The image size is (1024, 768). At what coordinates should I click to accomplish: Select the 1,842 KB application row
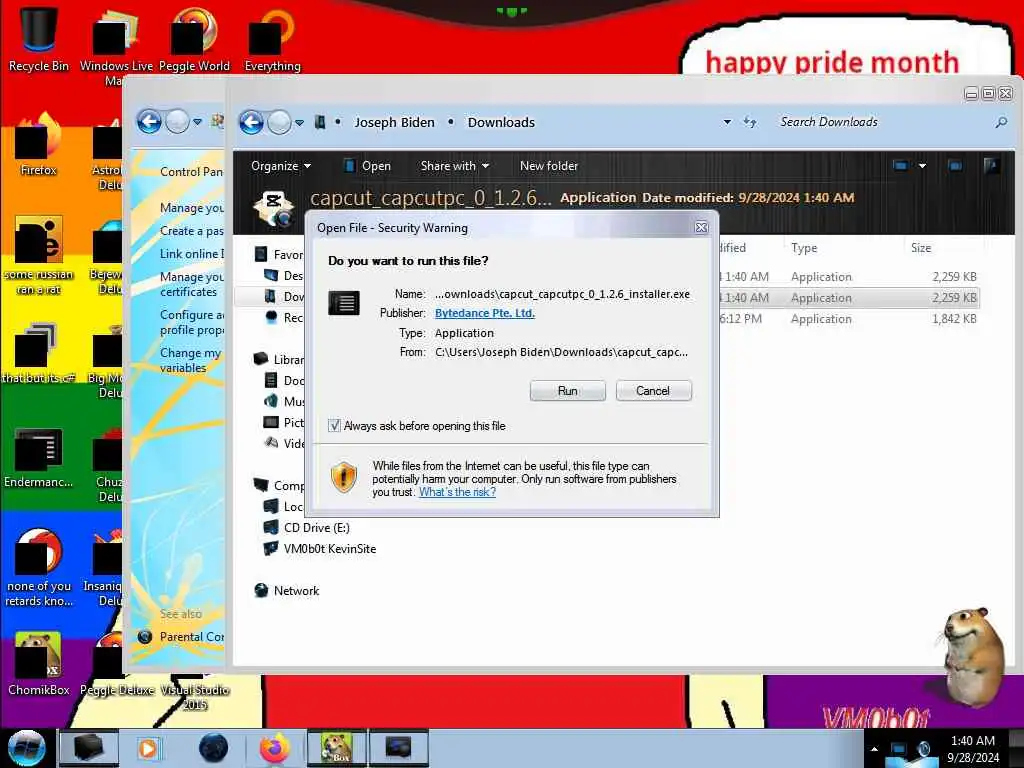click(x=849, y=319)
